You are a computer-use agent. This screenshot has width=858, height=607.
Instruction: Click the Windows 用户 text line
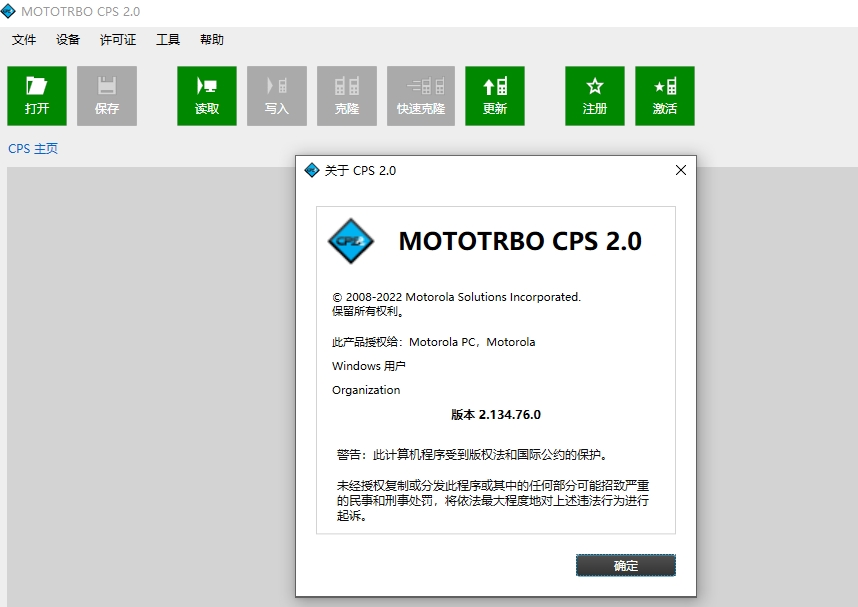pyautogui.click(x=369, y=366)
